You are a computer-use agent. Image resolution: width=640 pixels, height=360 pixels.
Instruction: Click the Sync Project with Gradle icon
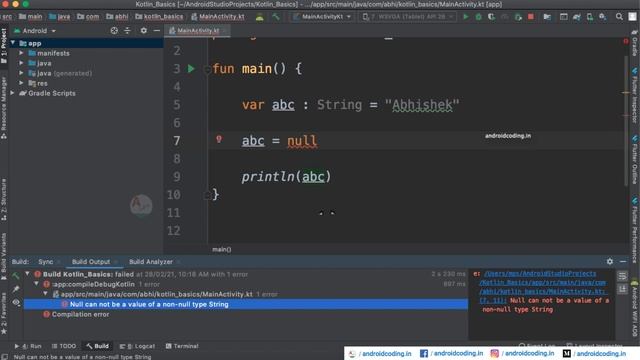click(577, 17)
